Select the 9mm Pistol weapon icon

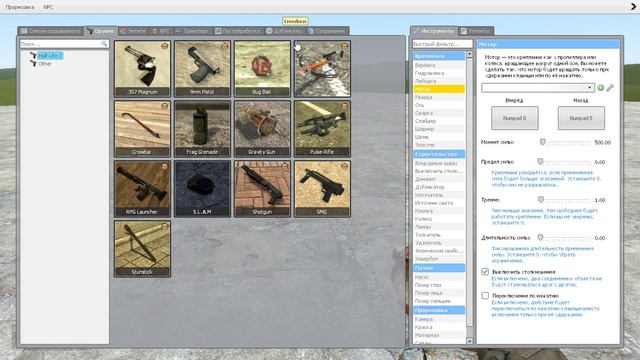202,69
